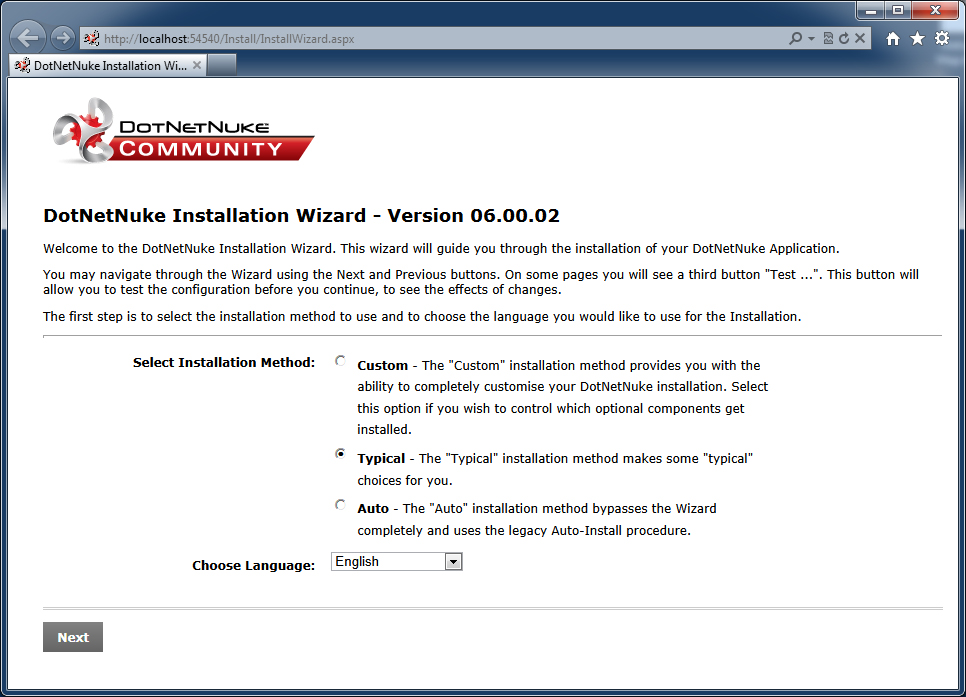The image size is (966, 697).
Task: Select the Auto installation method radio
Action: [x=340, y=505]
